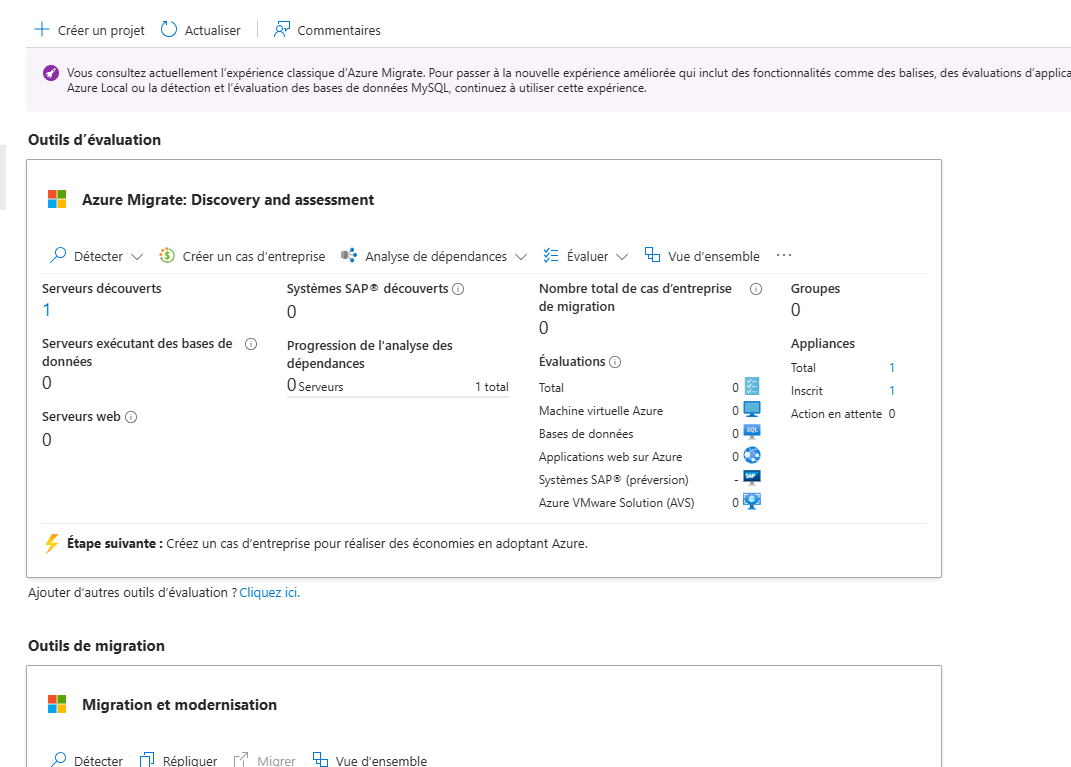
Task: Open the more options ellipsis in evaluation toolbar
Action: click(784, 255)
